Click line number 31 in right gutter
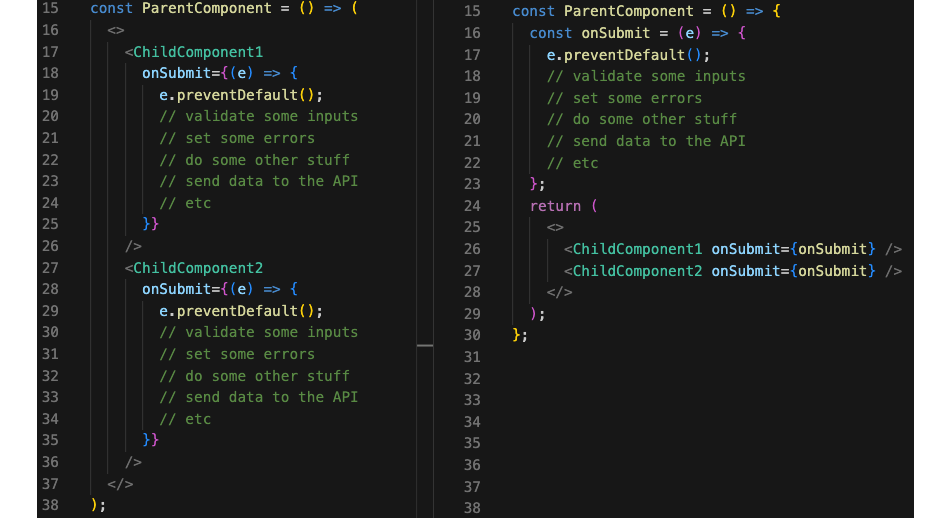This screenshot has width=950, height=518. pyautogui.click(x=473, y=357)
